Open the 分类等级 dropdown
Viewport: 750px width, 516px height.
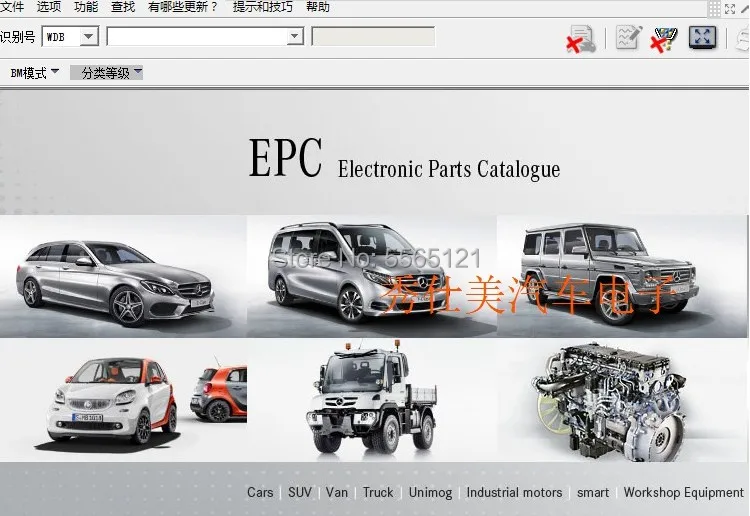tap(106, 73)
